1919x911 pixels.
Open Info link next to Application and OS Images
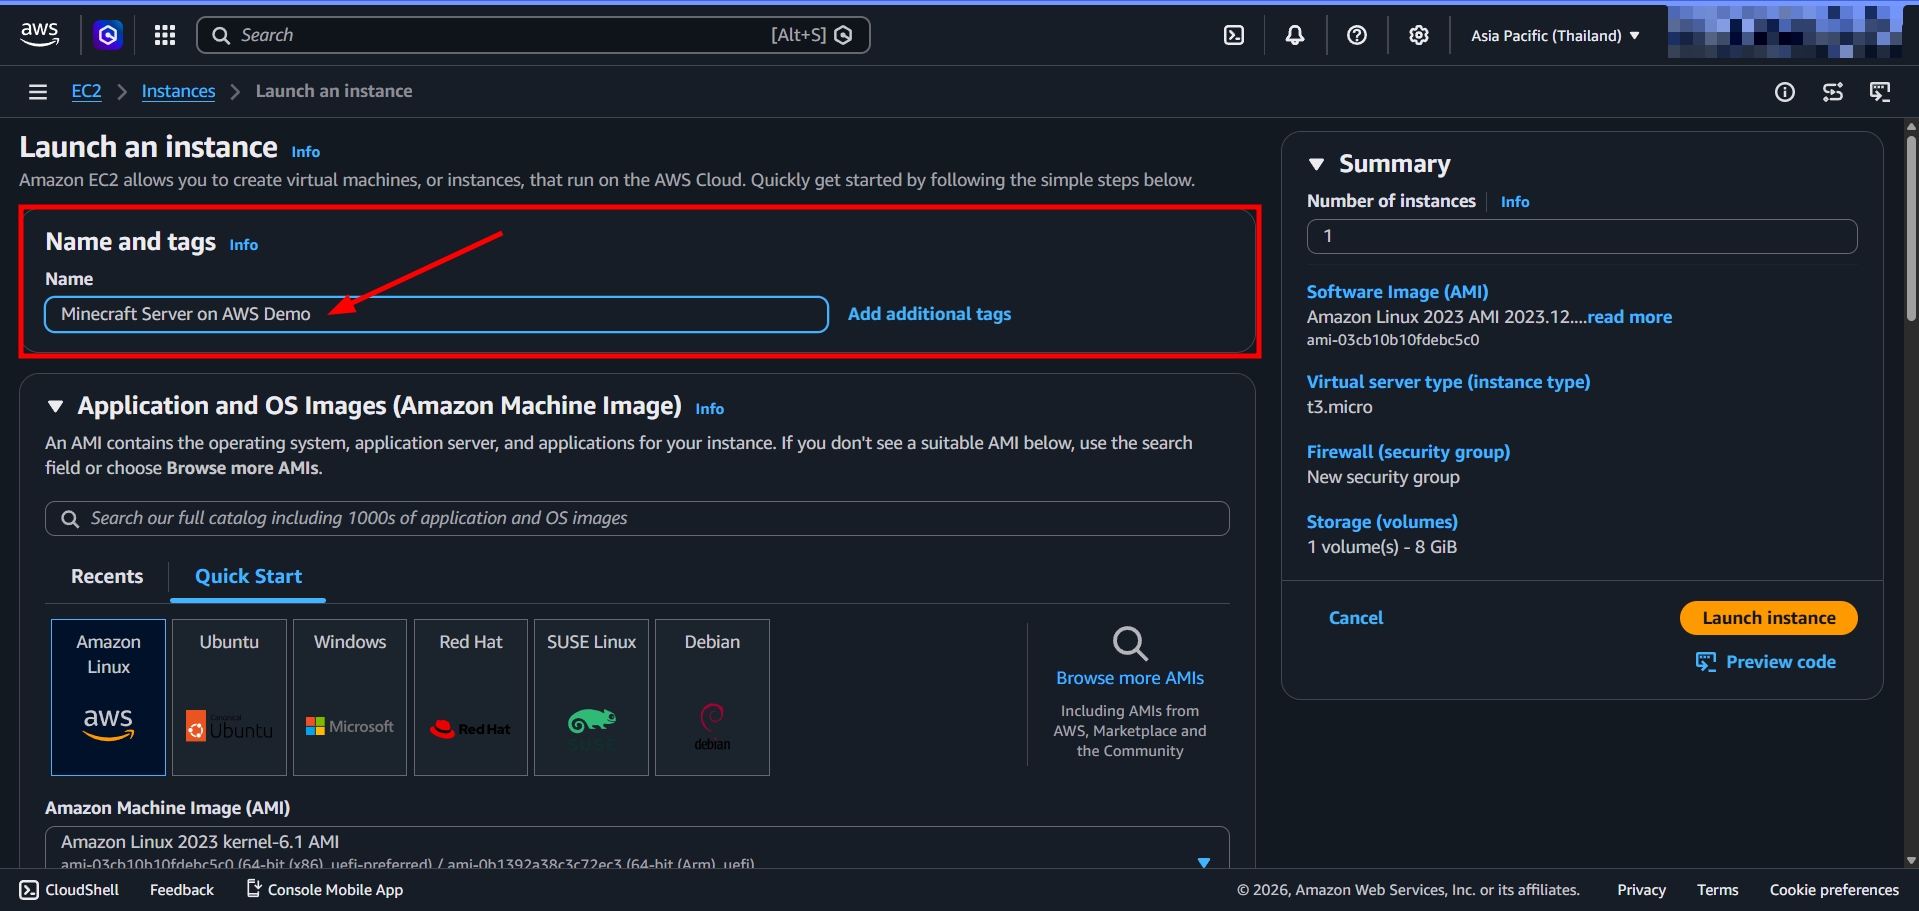coord(710,409)
